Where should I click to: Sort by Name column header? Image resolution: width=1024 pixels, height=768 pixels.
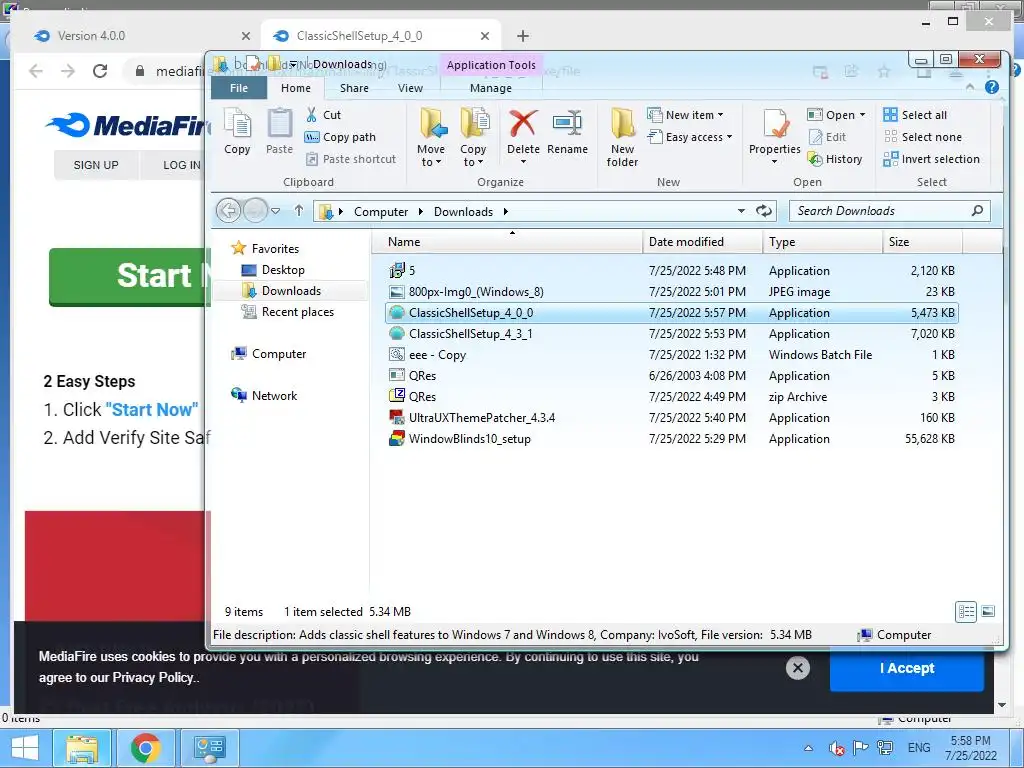tap(507, 242)
